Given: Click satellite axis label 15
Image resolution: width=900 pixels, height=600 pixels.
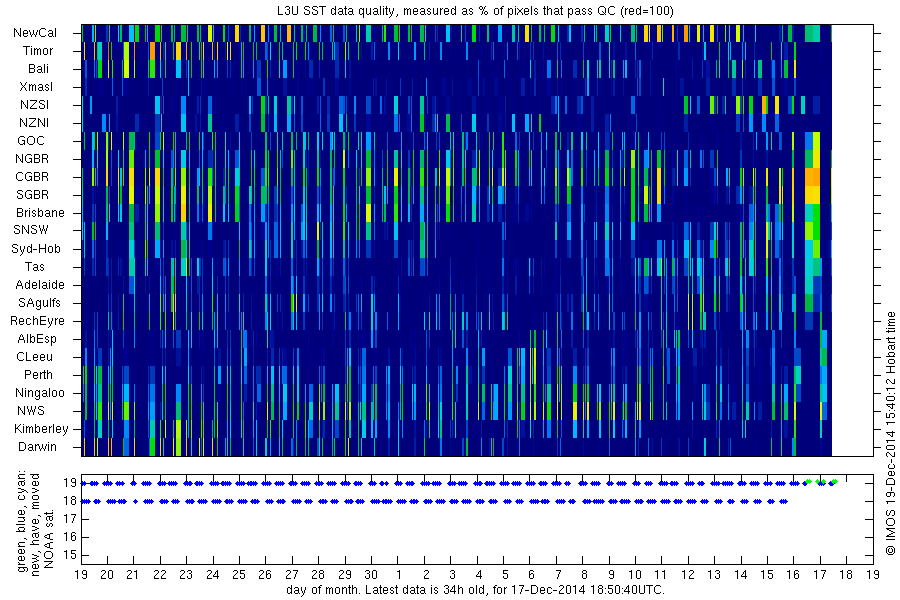Looking at the screenshot, I should pyautogui.click(x=69, y=555).
